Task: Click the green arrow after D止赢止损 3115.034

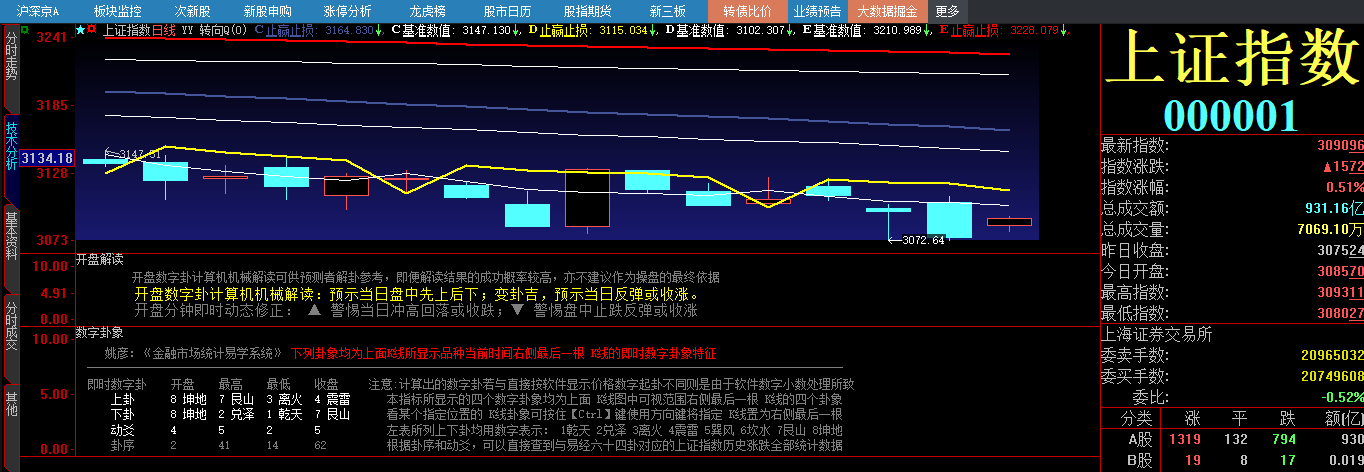Action: point(654,30)
